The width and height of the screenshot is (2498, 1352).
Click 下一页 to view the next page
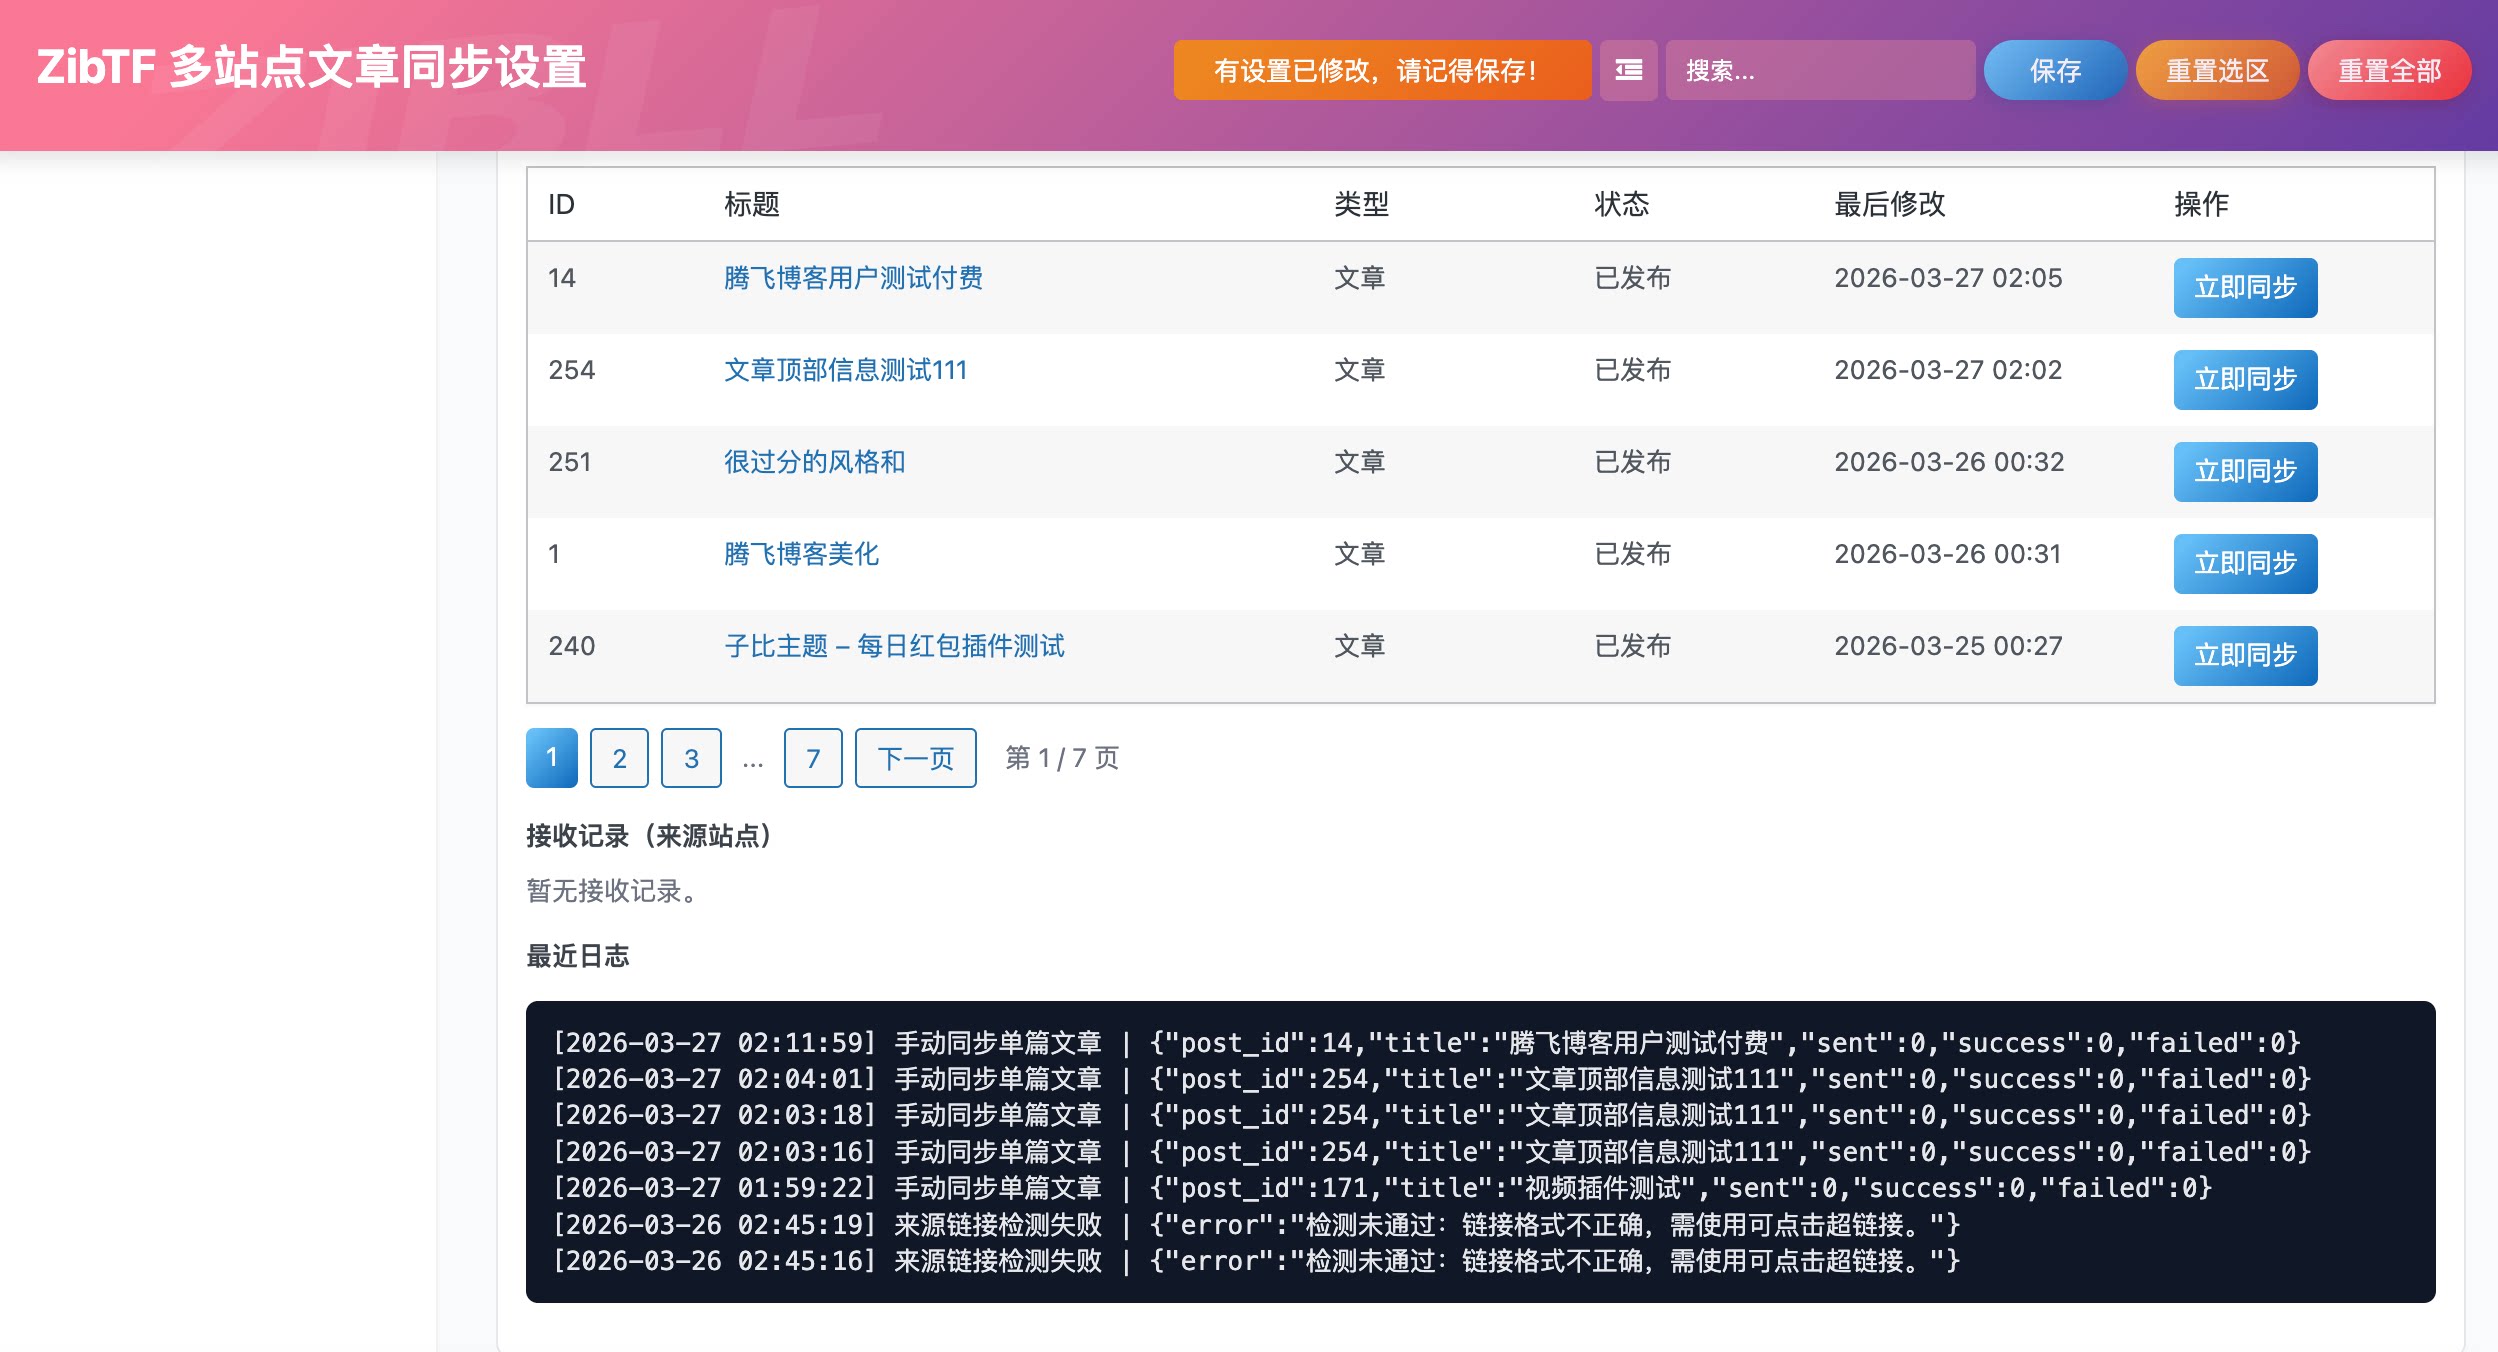click(x=915, y=757)
